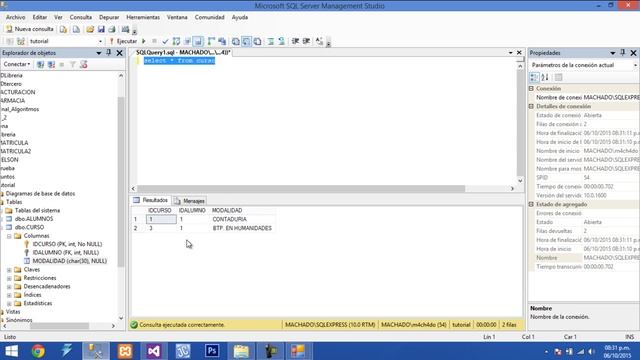Close the Explorador de objetos panel
The height and width of the screenshot is (360, 640).
coord(119,53)
